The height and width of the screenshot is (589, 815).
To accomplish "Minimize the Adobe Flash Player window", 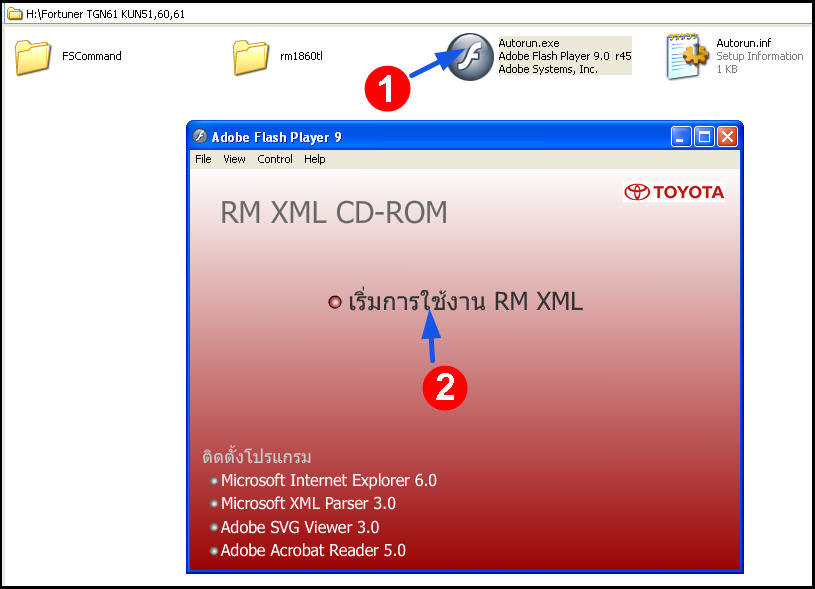I will [680, 137].
